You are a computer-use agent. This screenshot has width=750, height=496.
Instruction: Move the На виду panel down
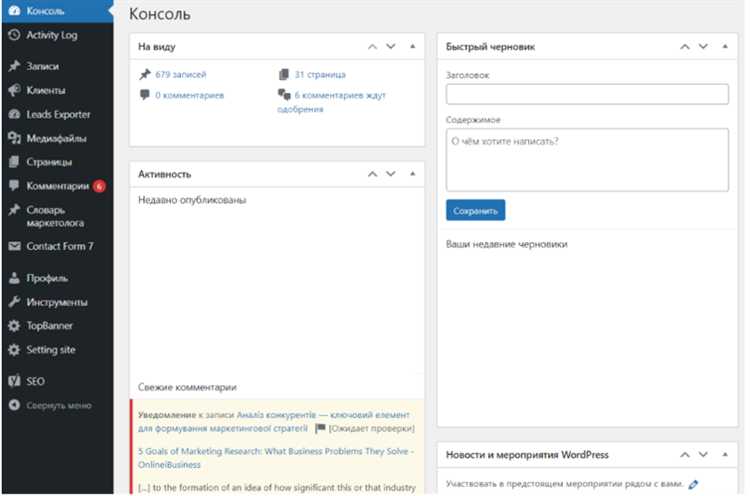(391, 47)
